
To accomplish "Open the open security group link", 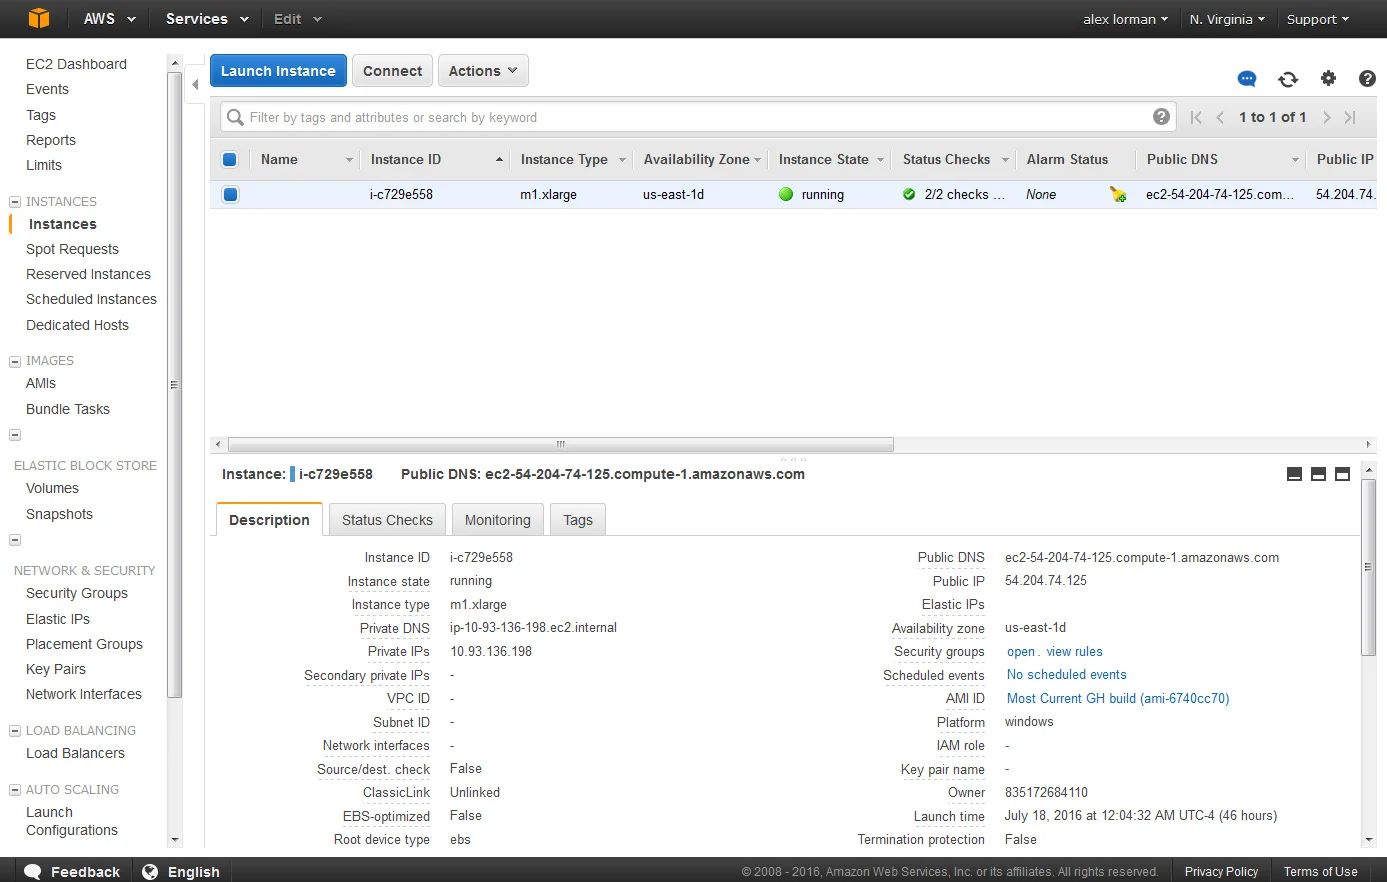I will [1021, 651].
